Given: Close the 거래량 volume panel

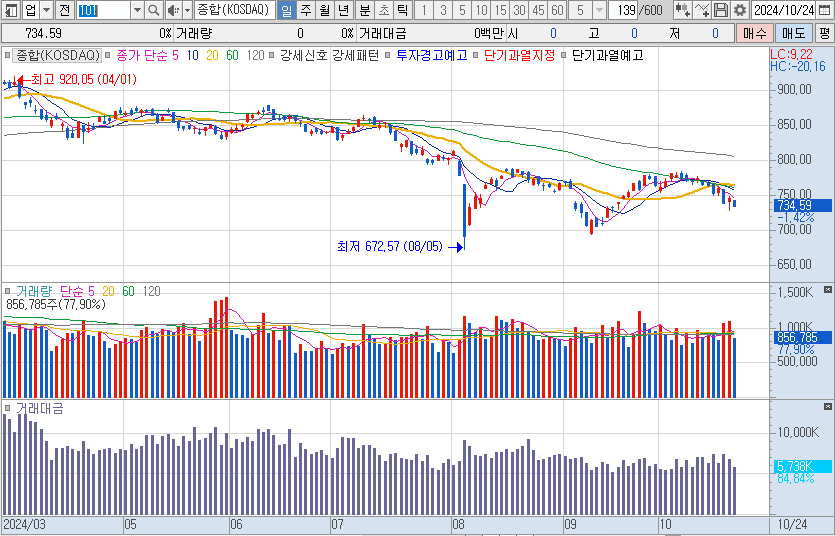Looking at the screenshot, I should [x=828, y=290].
